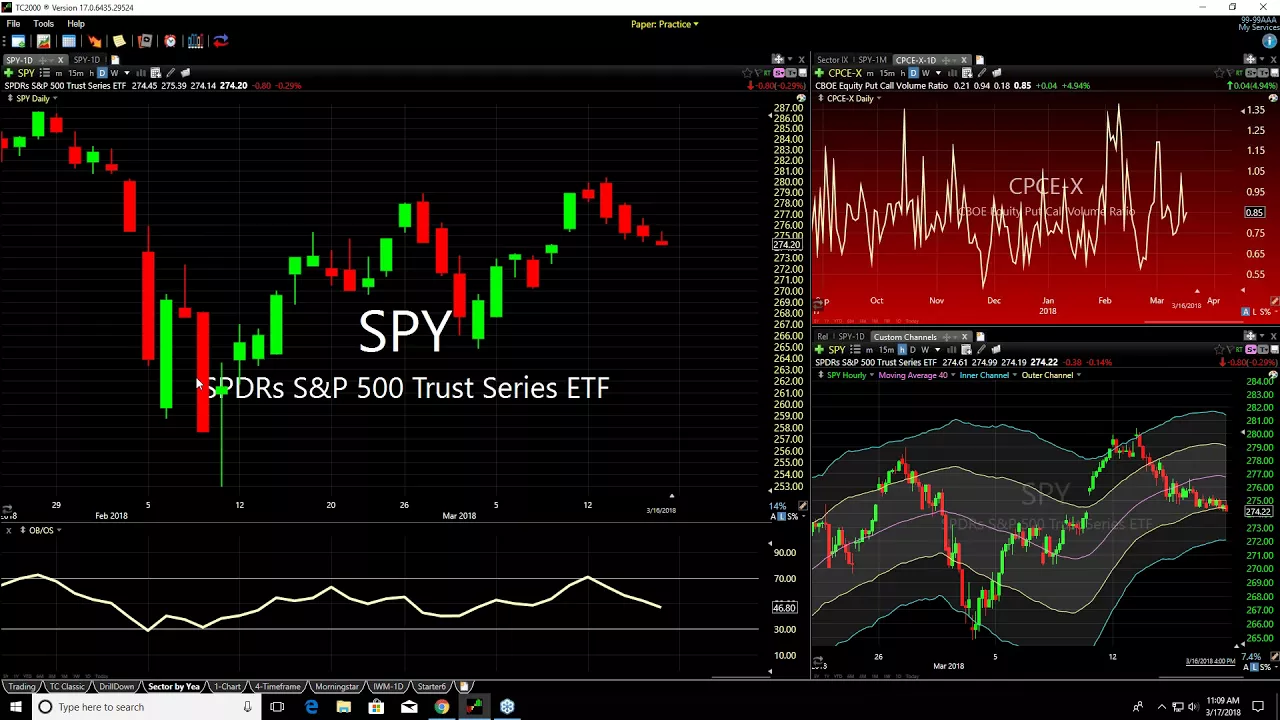Open the library books icon in toolbar
1280x720 pixels.
click(195, 41)
